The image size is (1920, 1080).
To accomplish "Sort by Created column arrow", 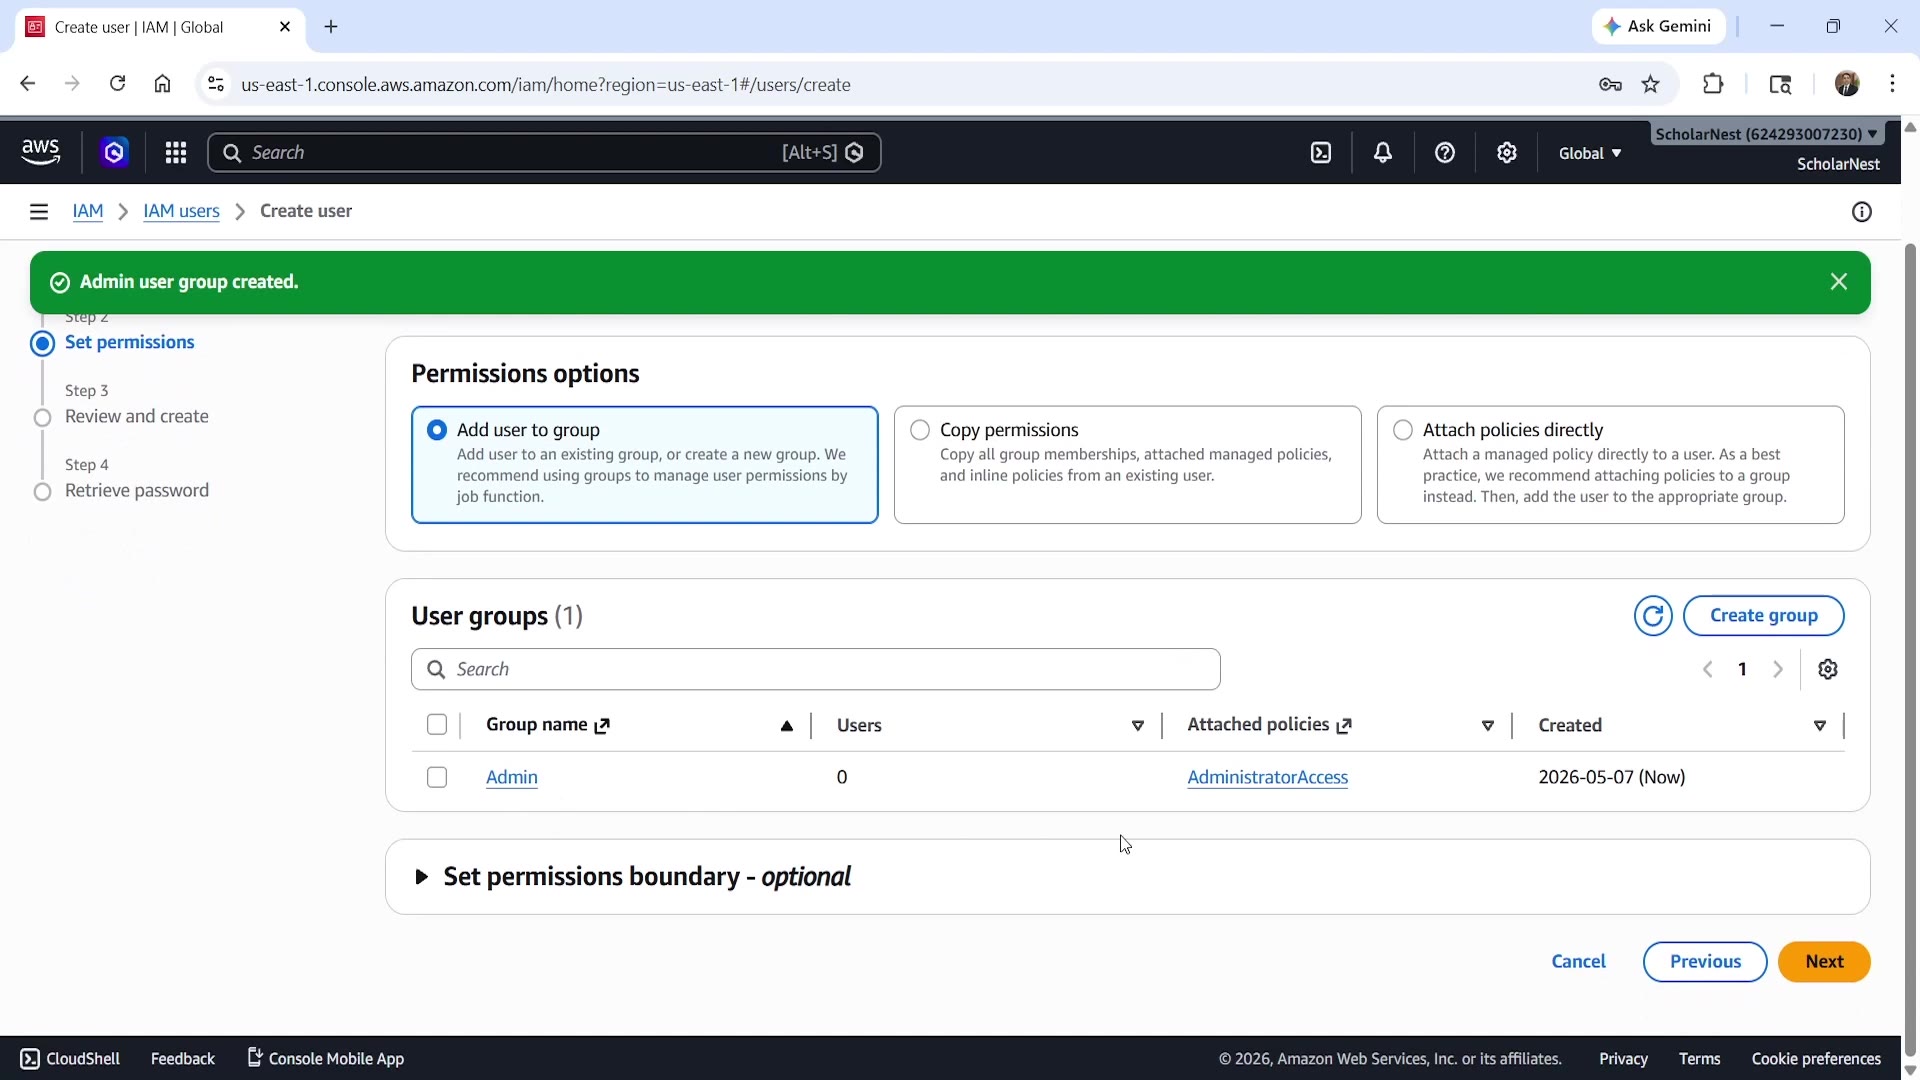I will coord(1820,726).
